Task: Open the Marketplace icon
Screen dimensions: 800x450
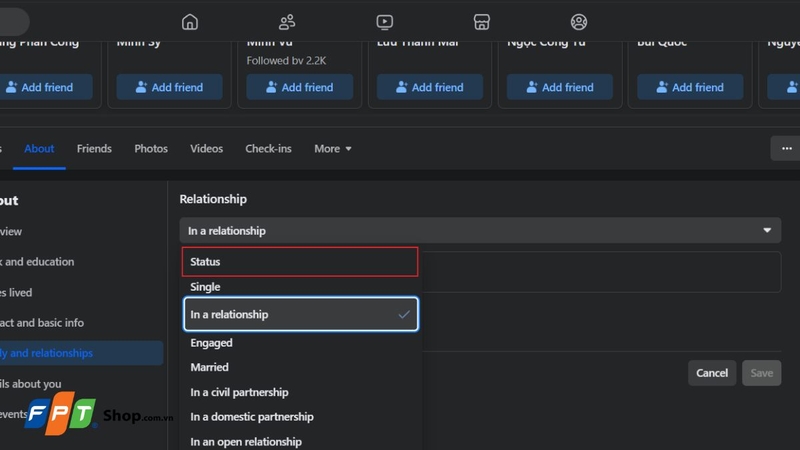Action: pos(482,22)
